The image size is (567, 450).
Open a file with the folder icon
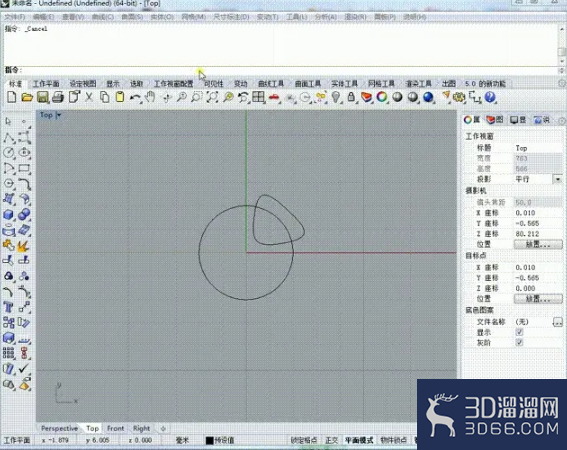[27, 97]
